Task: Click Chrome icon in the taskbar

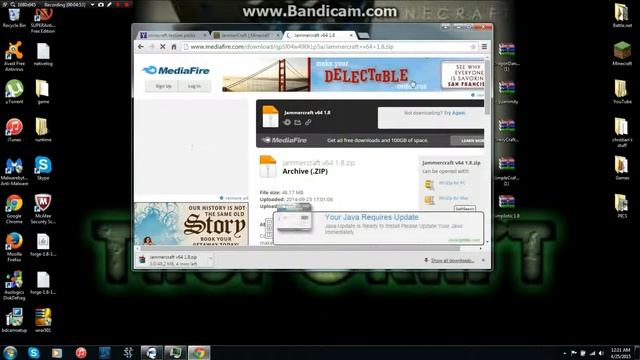Action: point(199,353)
